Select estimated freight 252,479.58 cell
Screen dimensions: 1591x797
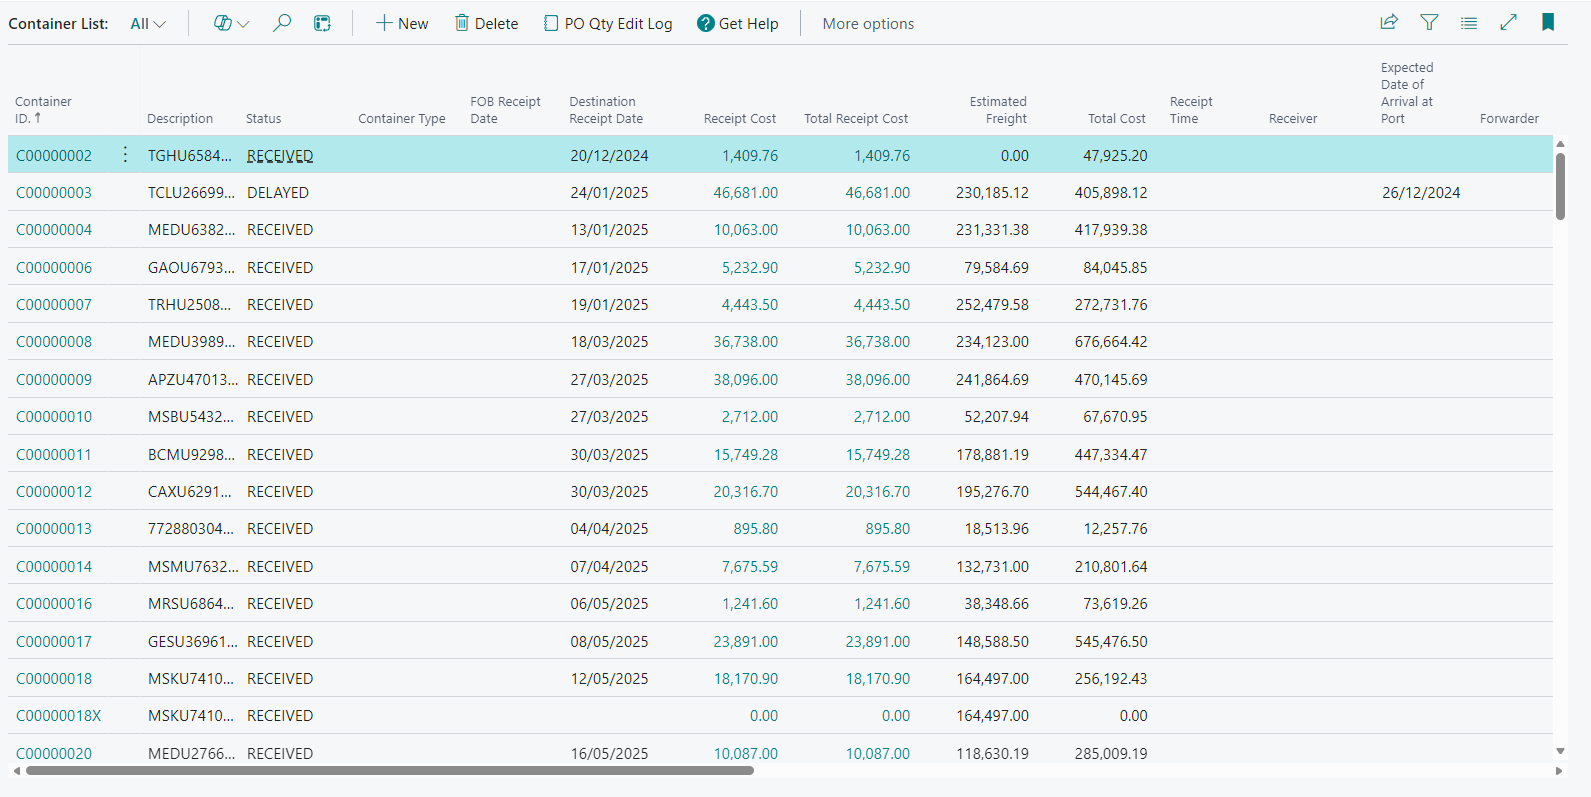(x=992, y=304)
